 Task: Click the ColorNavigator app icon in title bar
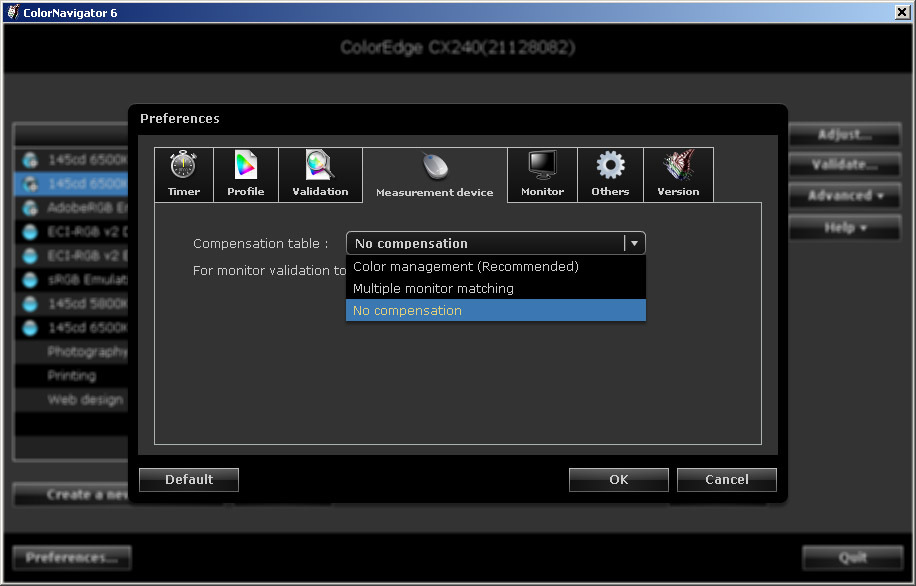pyautogui.click(x=13, y=12)
